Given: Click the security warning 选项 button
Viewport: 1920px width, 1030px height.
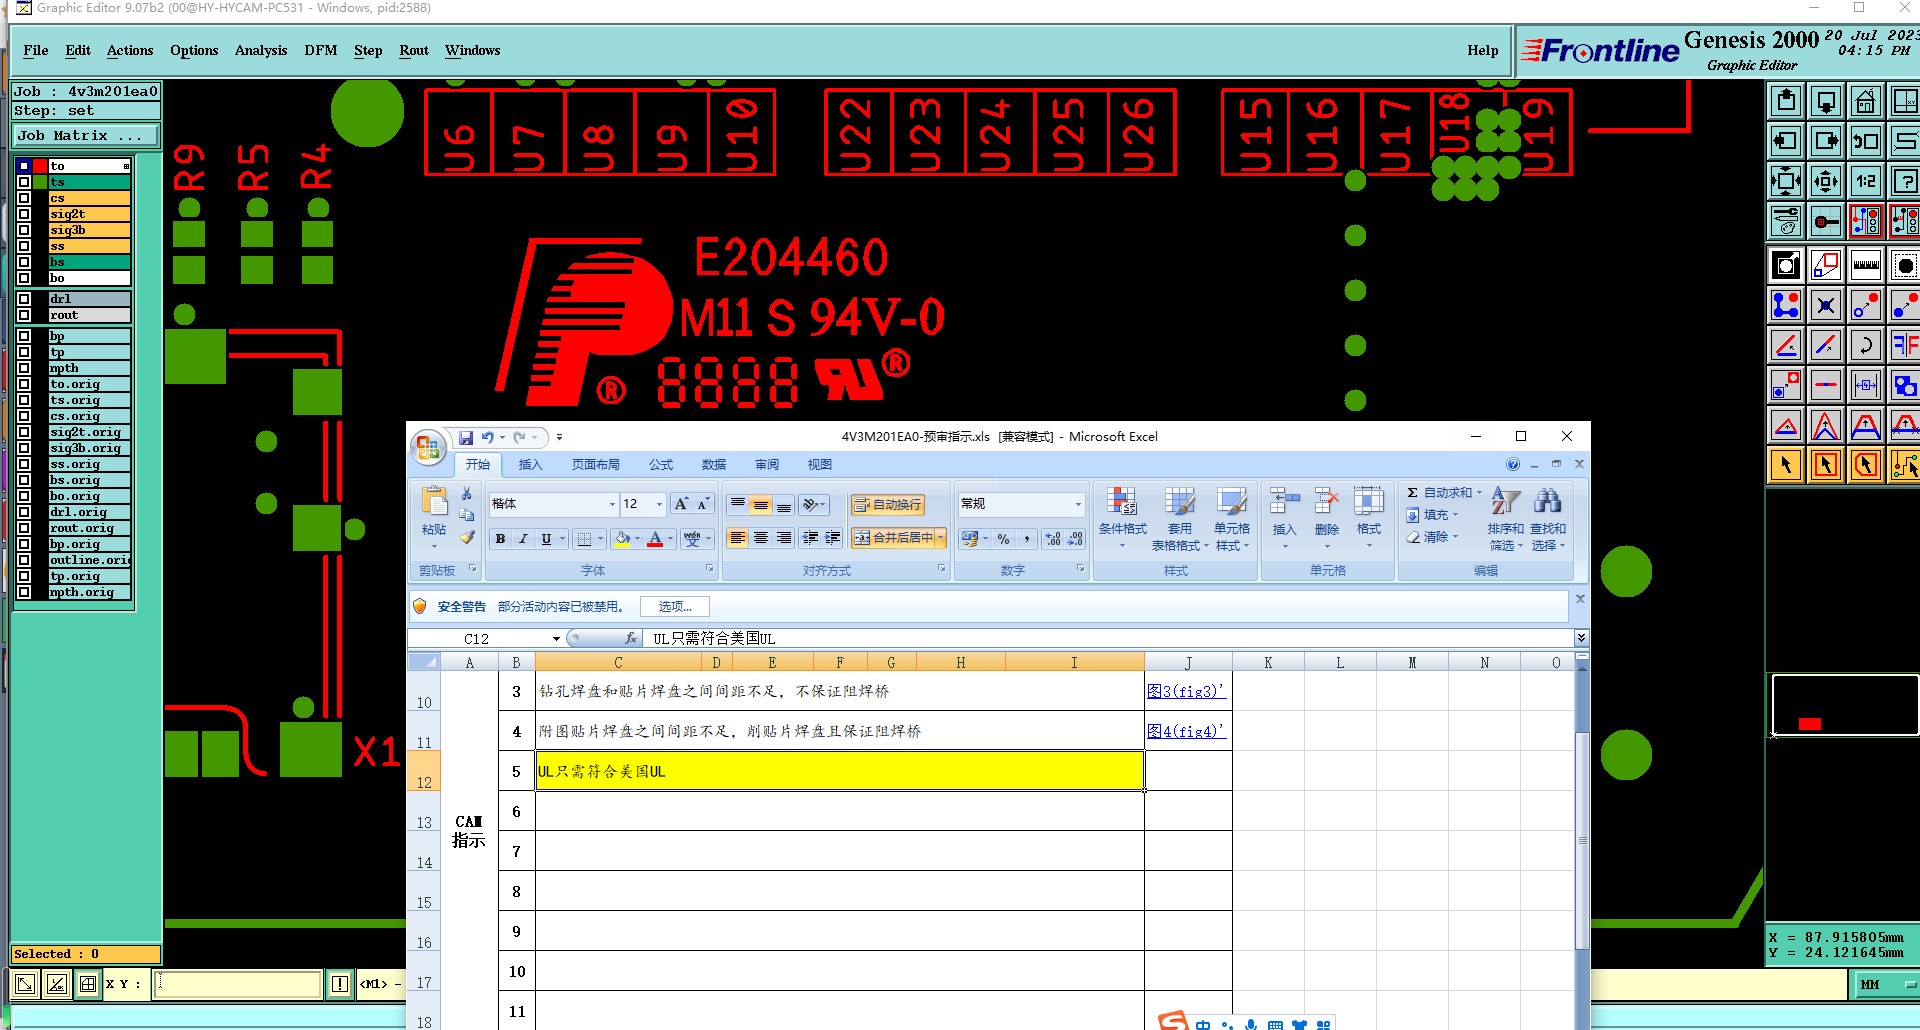Looking at the screenshot, I should click(675, 606).
